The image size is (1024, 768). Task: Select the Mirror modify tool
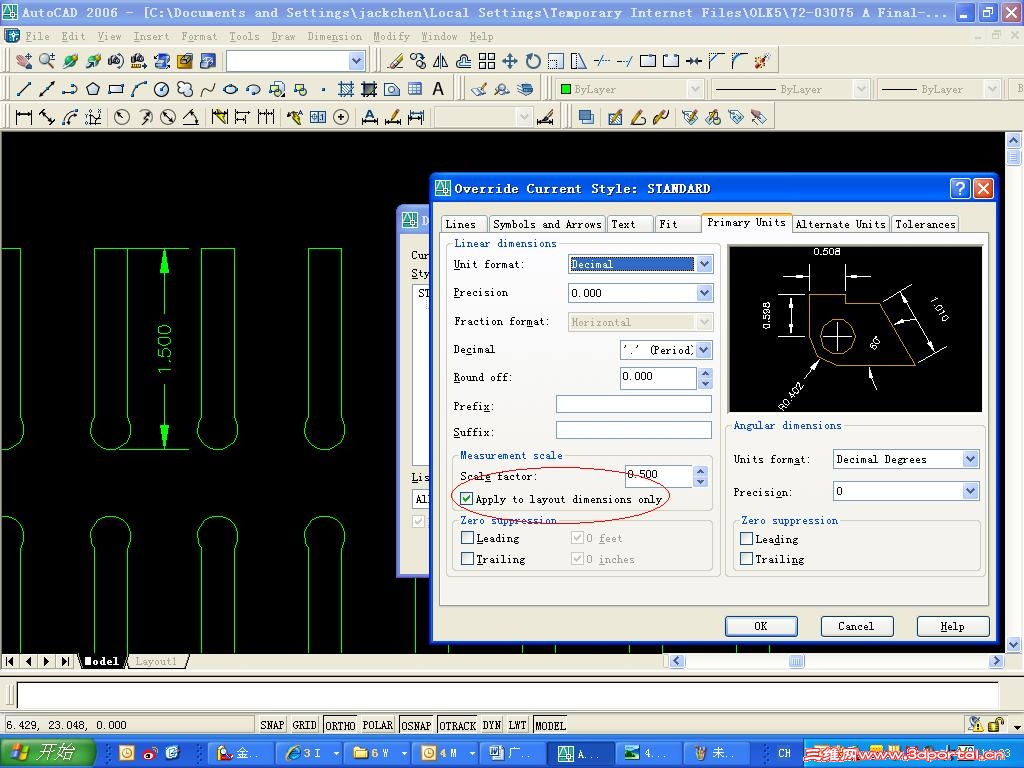(x=441, y=61)
